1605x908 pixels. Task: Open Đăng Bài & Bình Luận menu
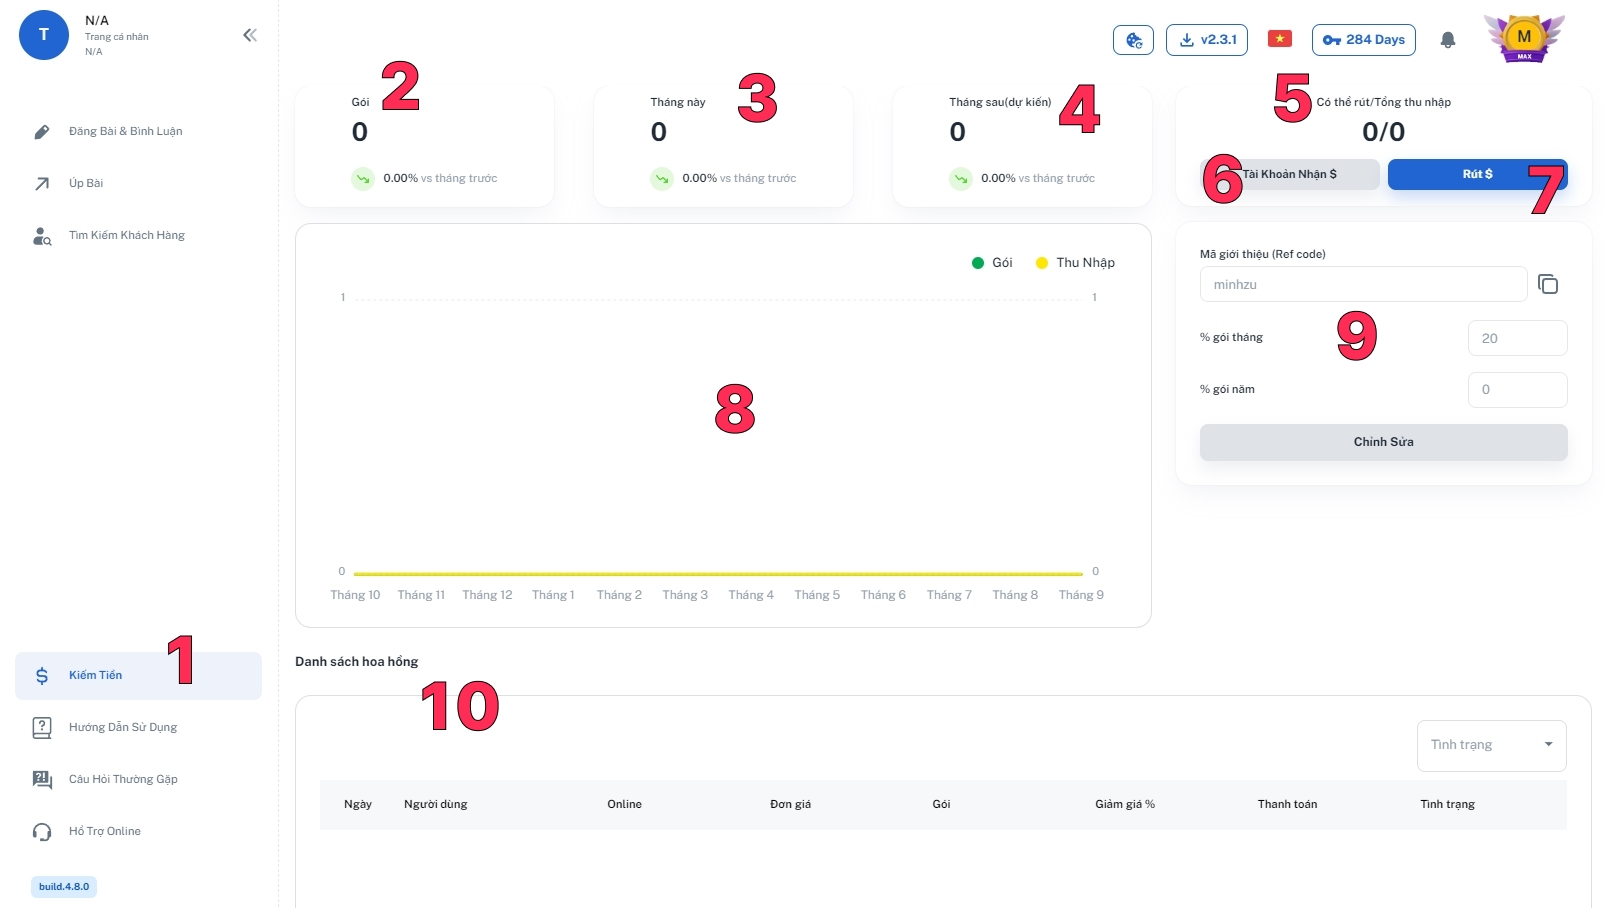click(x=125, y=131)
